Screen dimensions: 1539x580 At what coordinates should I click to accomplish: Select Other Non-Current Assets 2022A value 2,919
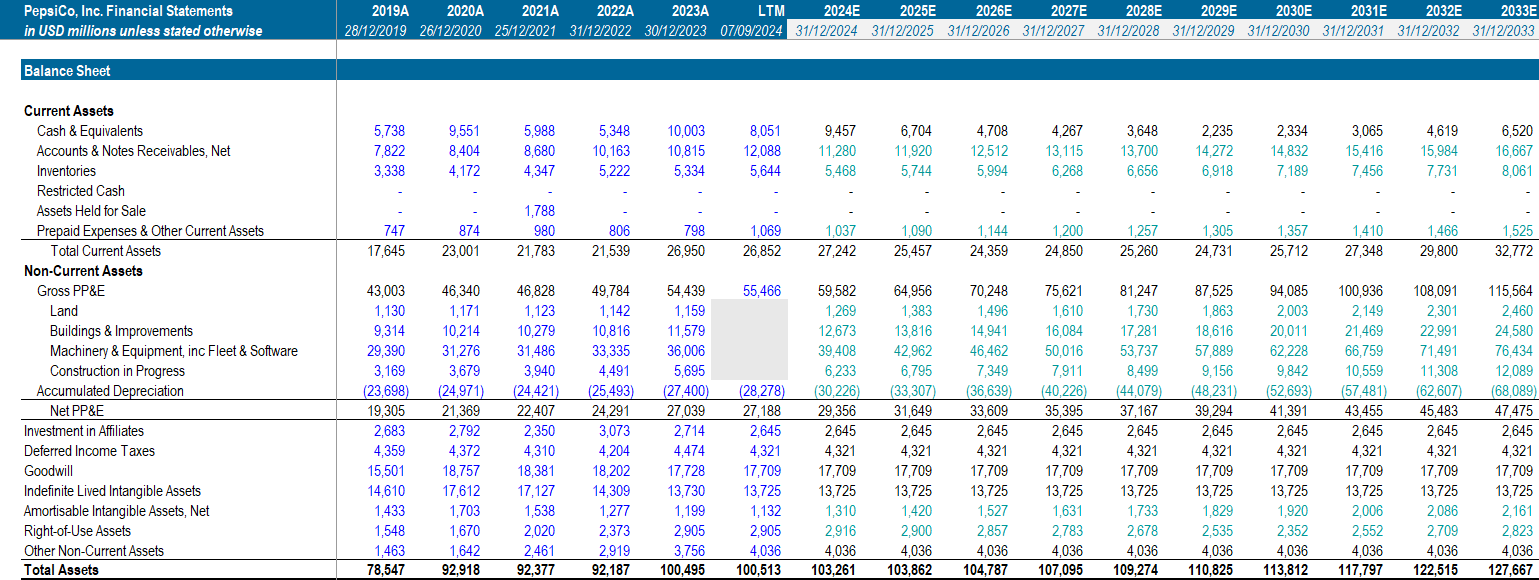[x=615, y=551]
